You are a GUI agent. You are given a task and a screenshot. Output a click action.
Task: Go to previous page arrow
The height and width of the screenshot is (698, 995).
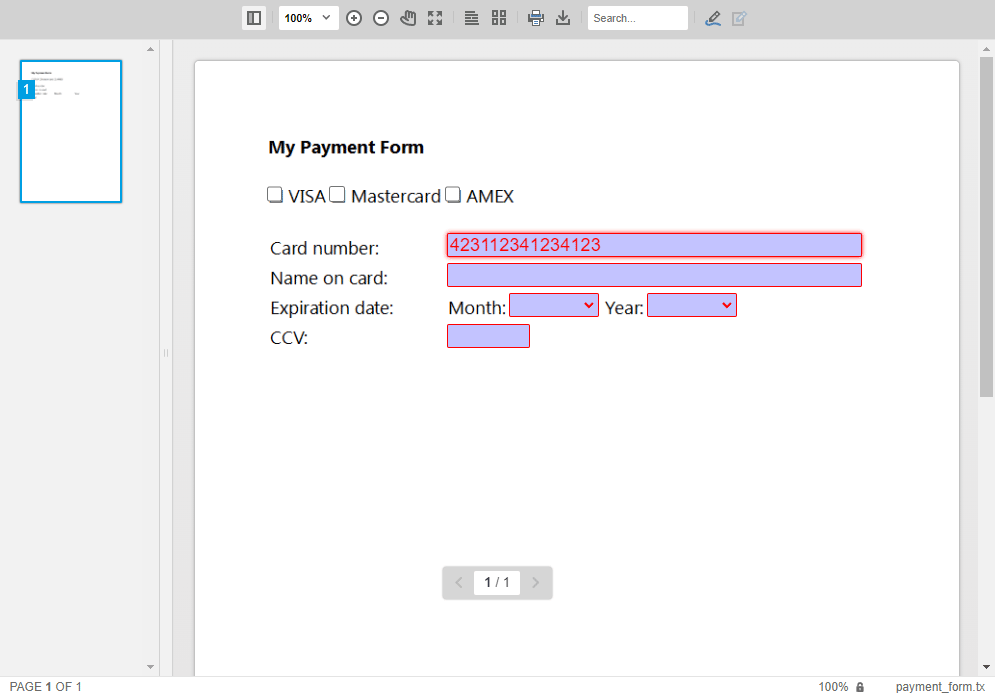click(x=459, y=583)
